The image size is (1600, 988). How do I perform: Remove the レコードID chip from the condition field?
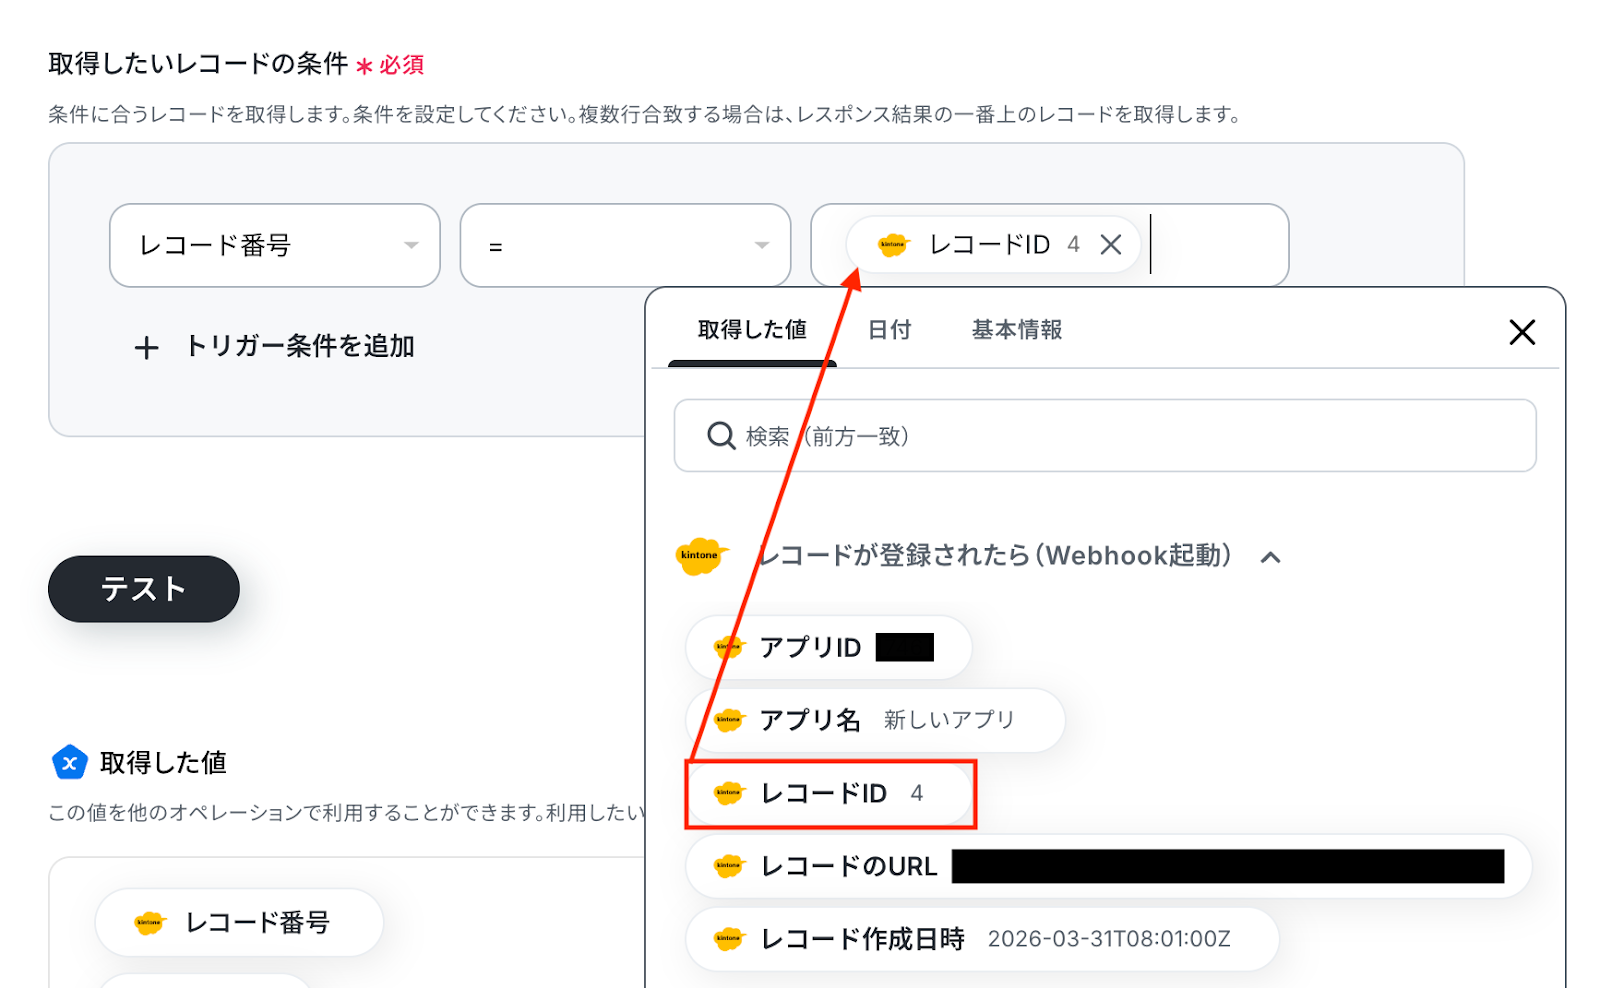pyautogui.click(x=1111, y=245)
